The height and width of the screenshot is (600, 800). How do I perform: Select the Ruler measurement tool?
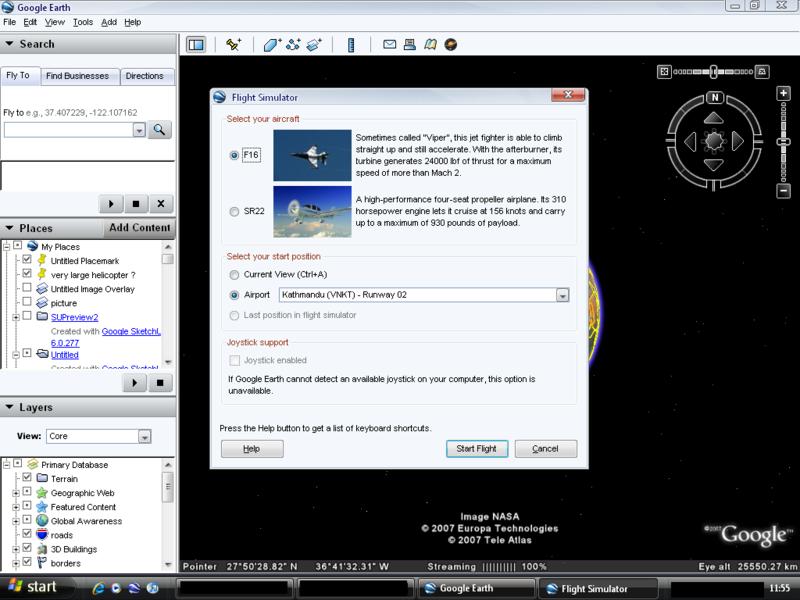click(x=351, y=44)
